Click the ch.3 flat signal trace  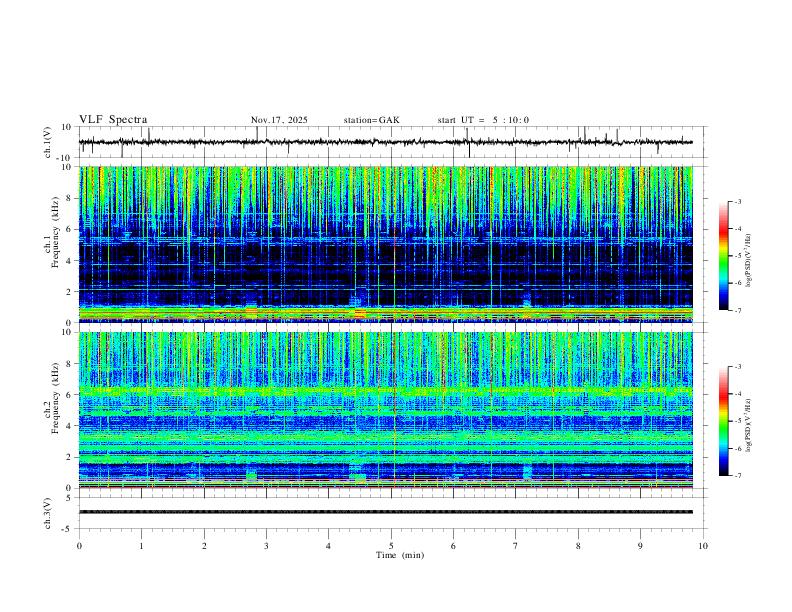pos(386,512)
